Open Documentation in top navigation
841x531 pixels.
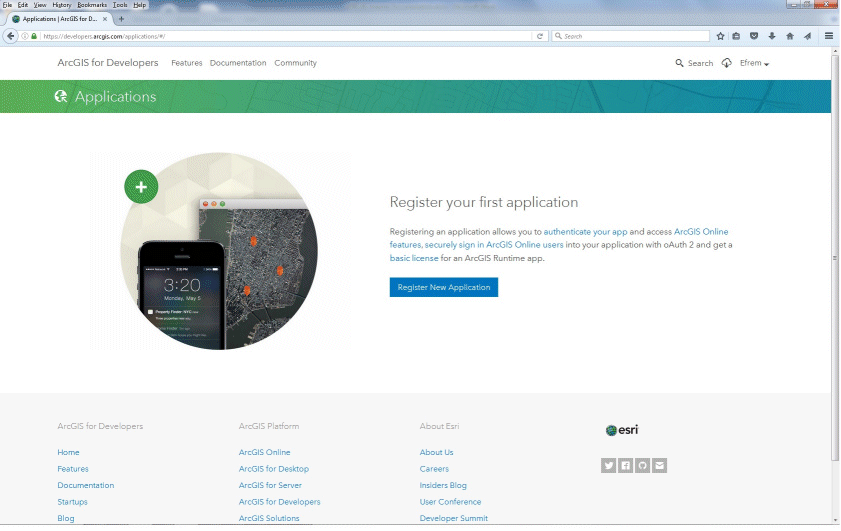(238, 63)
